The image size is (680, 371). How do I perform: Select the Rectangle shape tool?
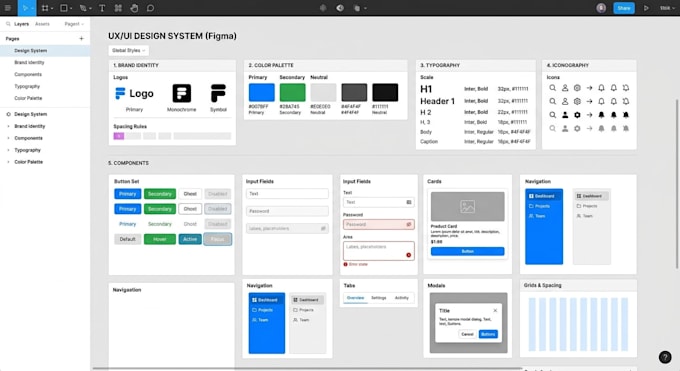(x=64, y=8)
